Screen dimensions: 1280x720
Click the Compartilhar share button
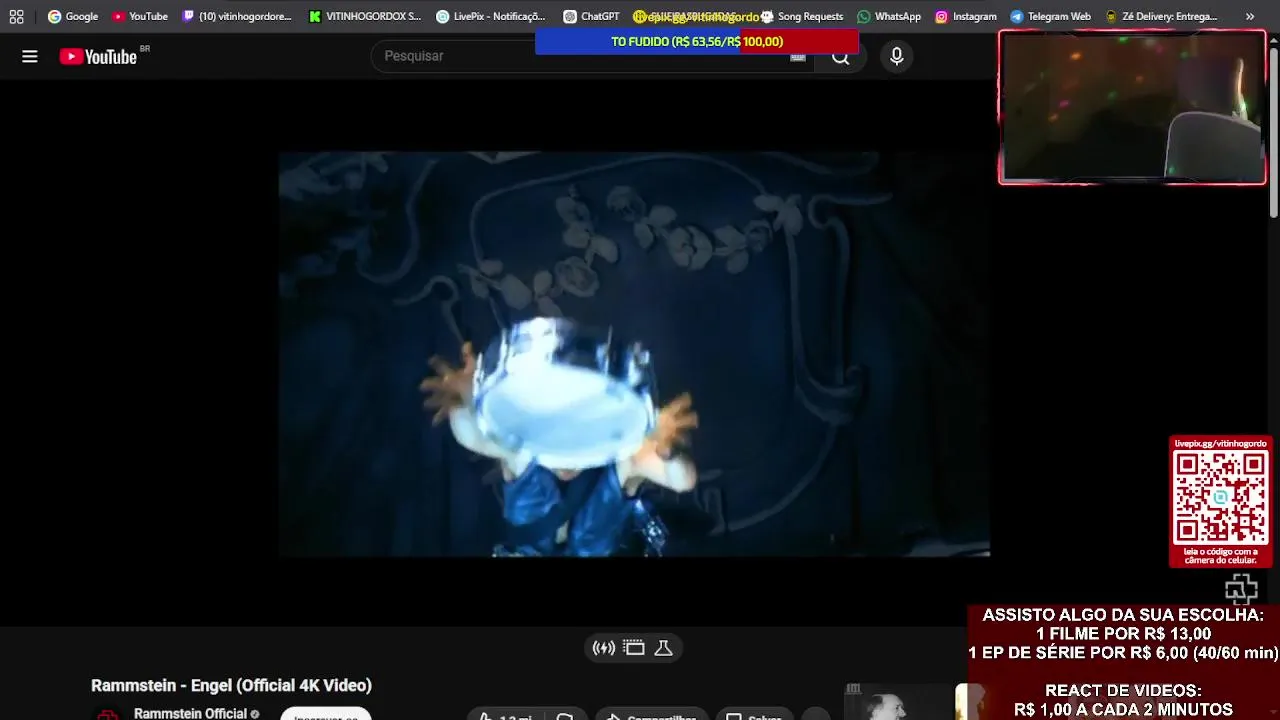[x=652, y=715]
